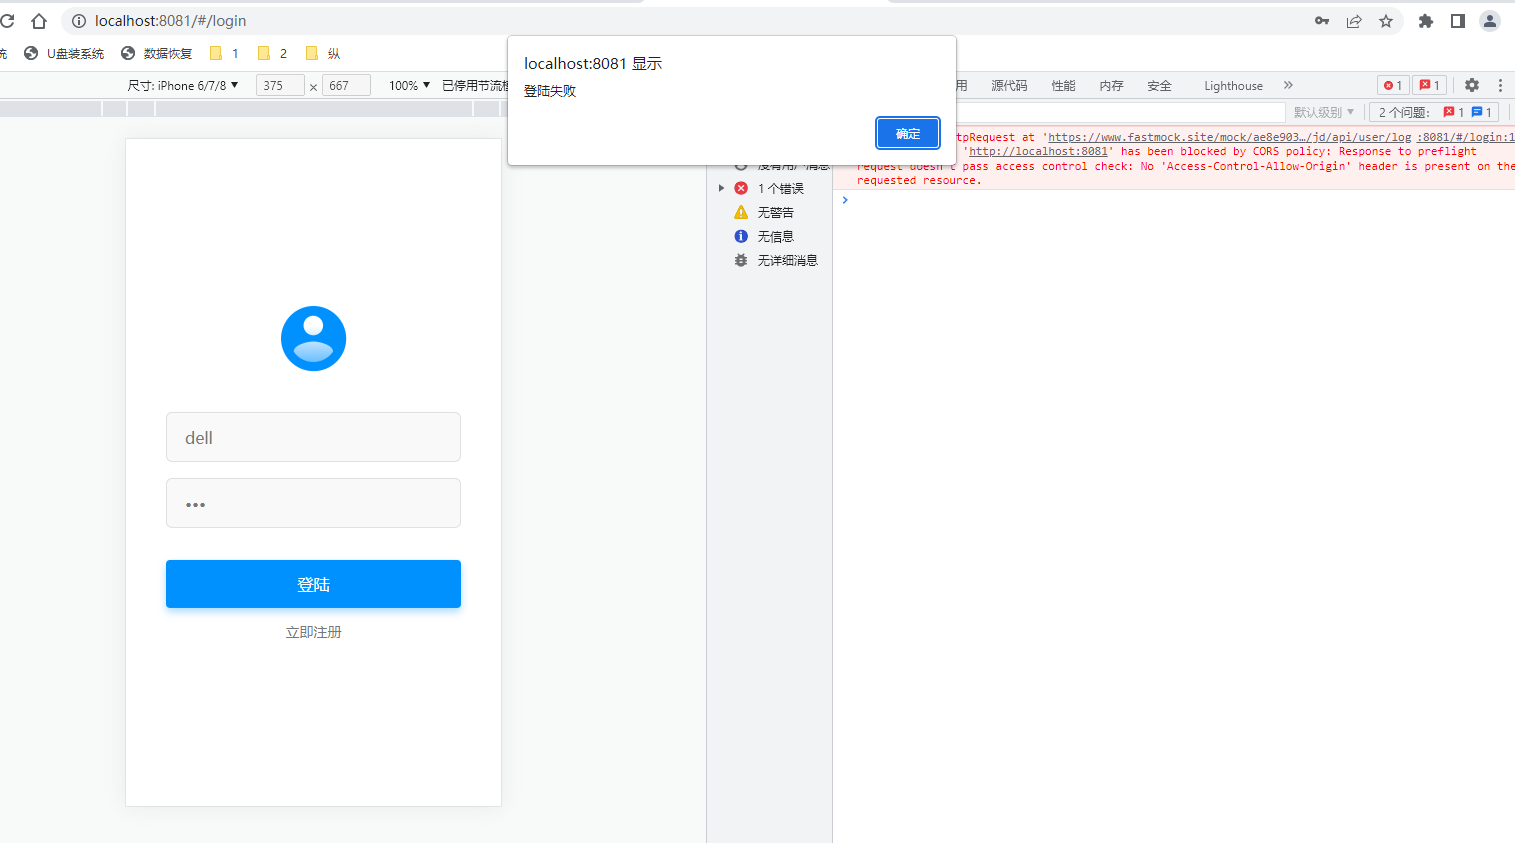Filter console by 1 个错误 red error icon
The height and width of the screenshot is (843, 1515).
741,188
